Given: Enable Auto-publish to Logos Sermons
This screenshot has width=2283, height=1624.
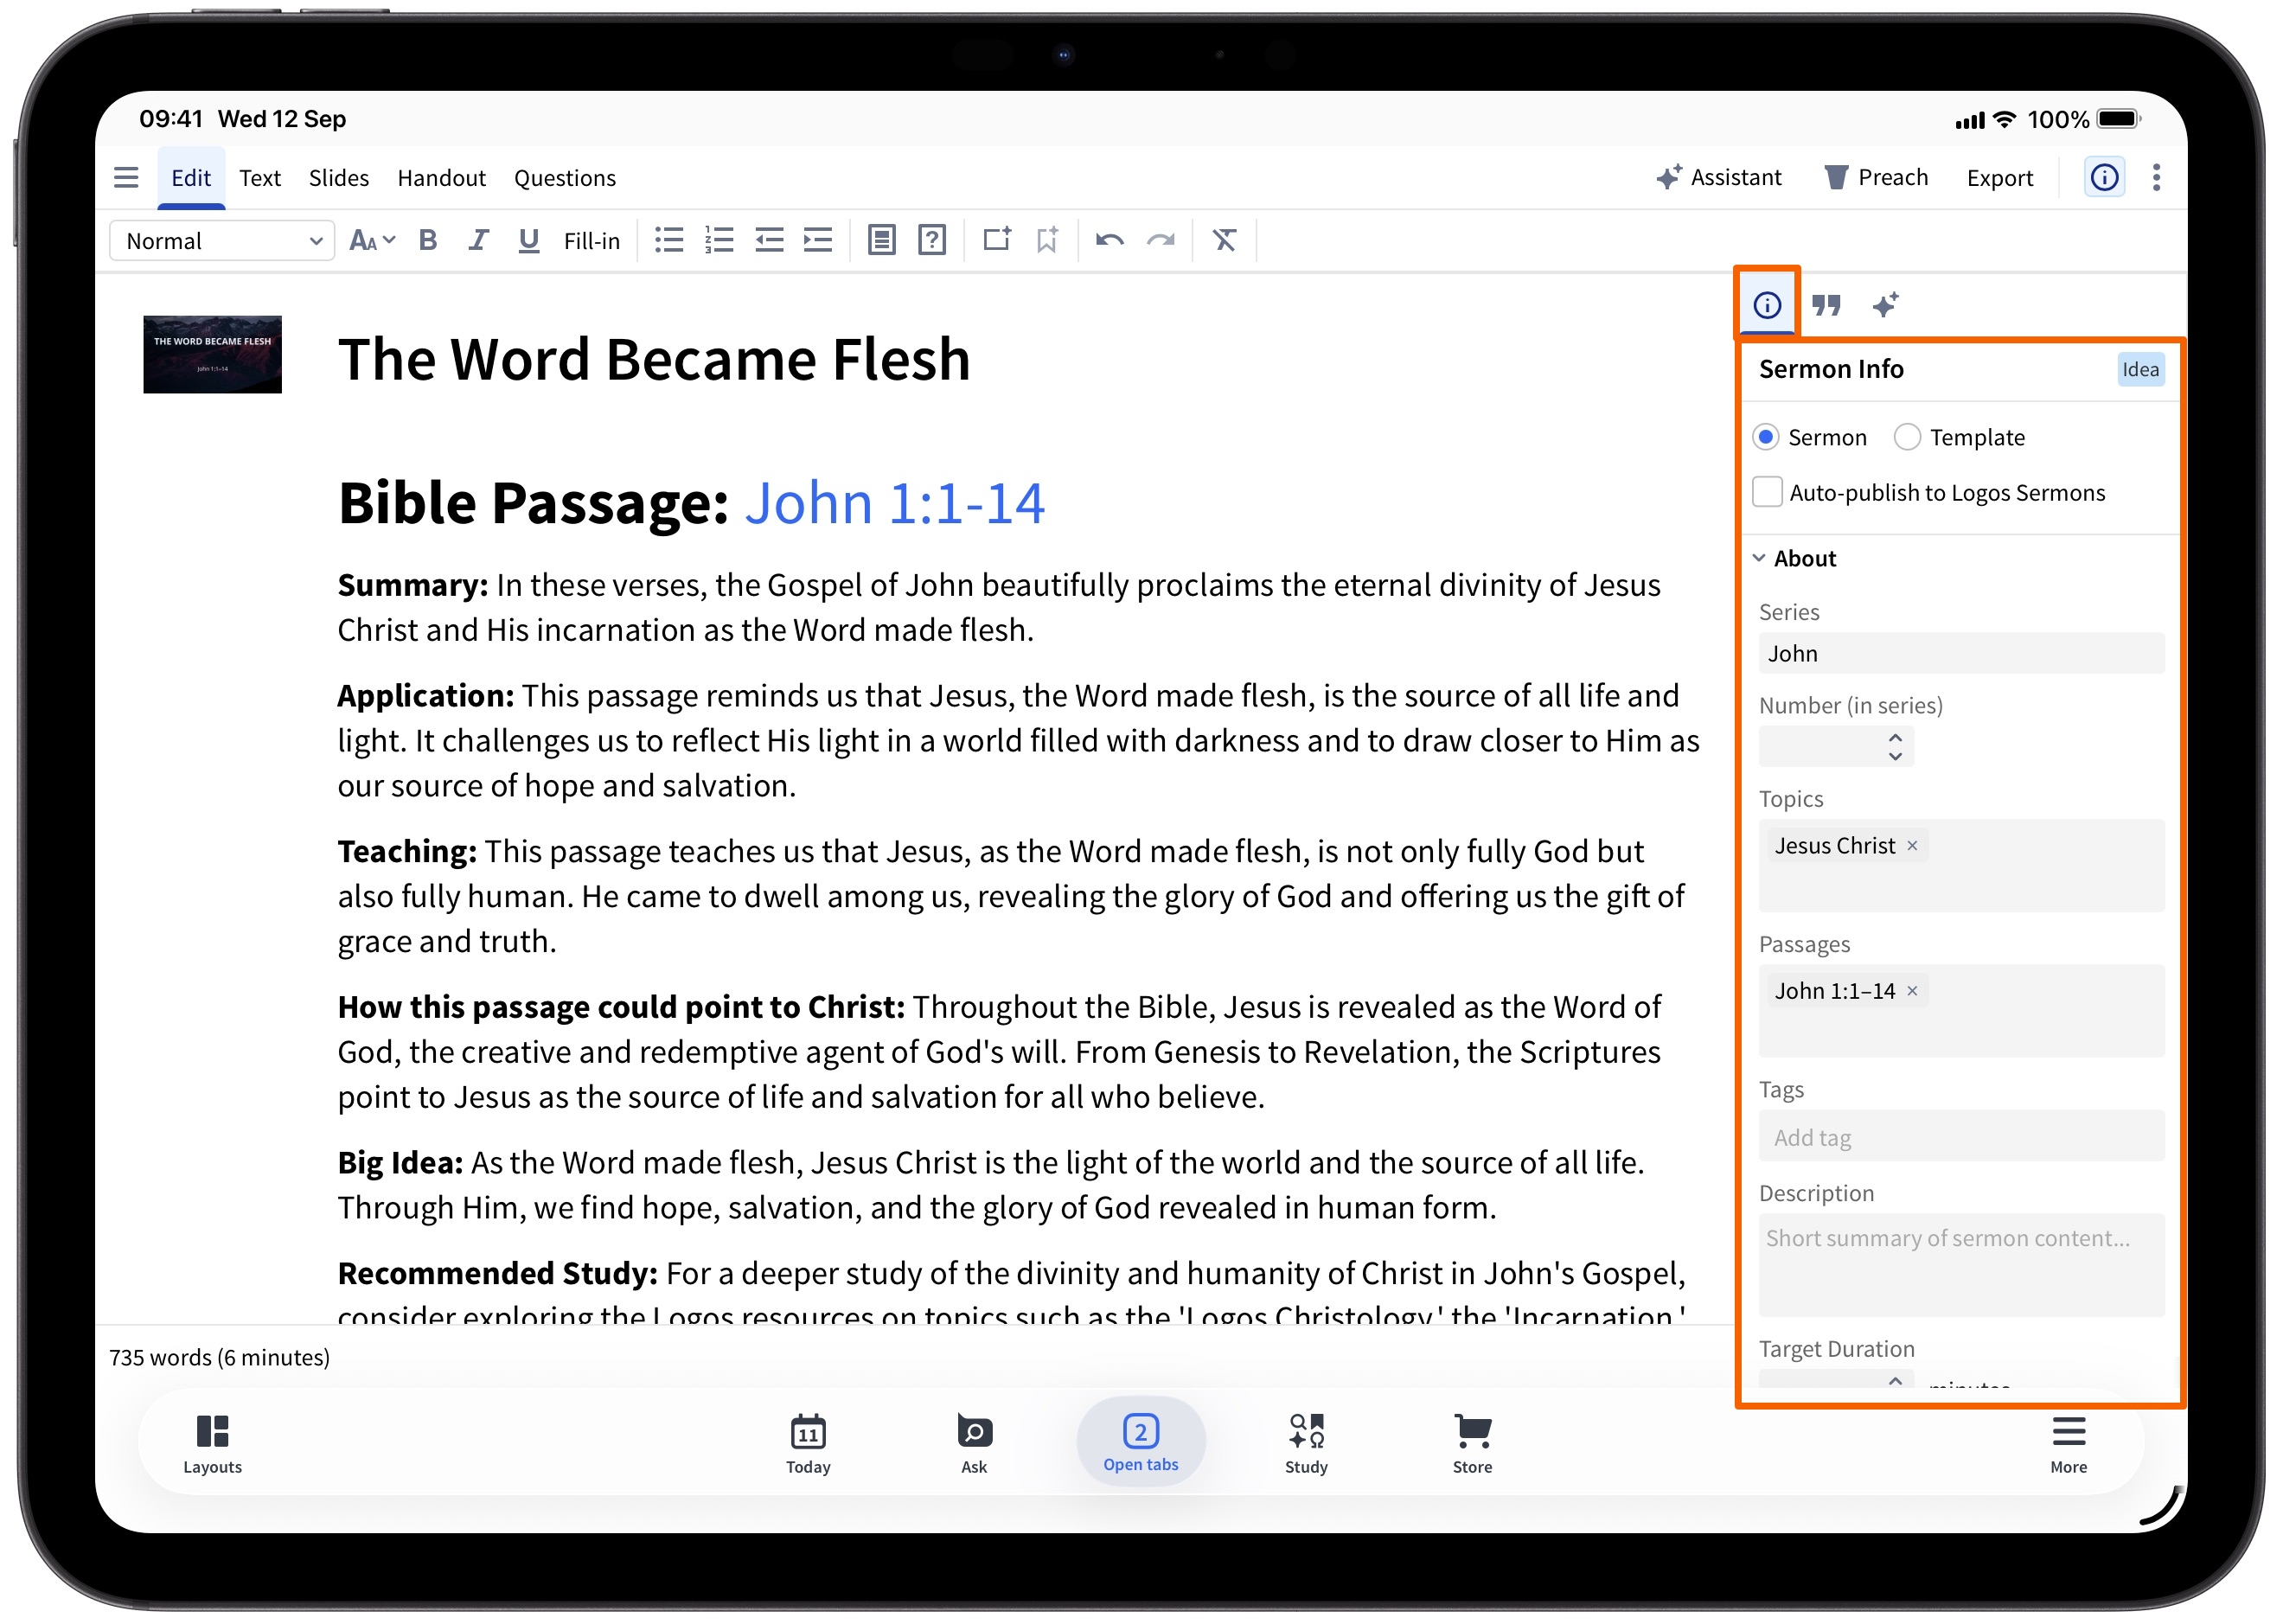Looking at the screenshot, I should [x=1767, y=493].
